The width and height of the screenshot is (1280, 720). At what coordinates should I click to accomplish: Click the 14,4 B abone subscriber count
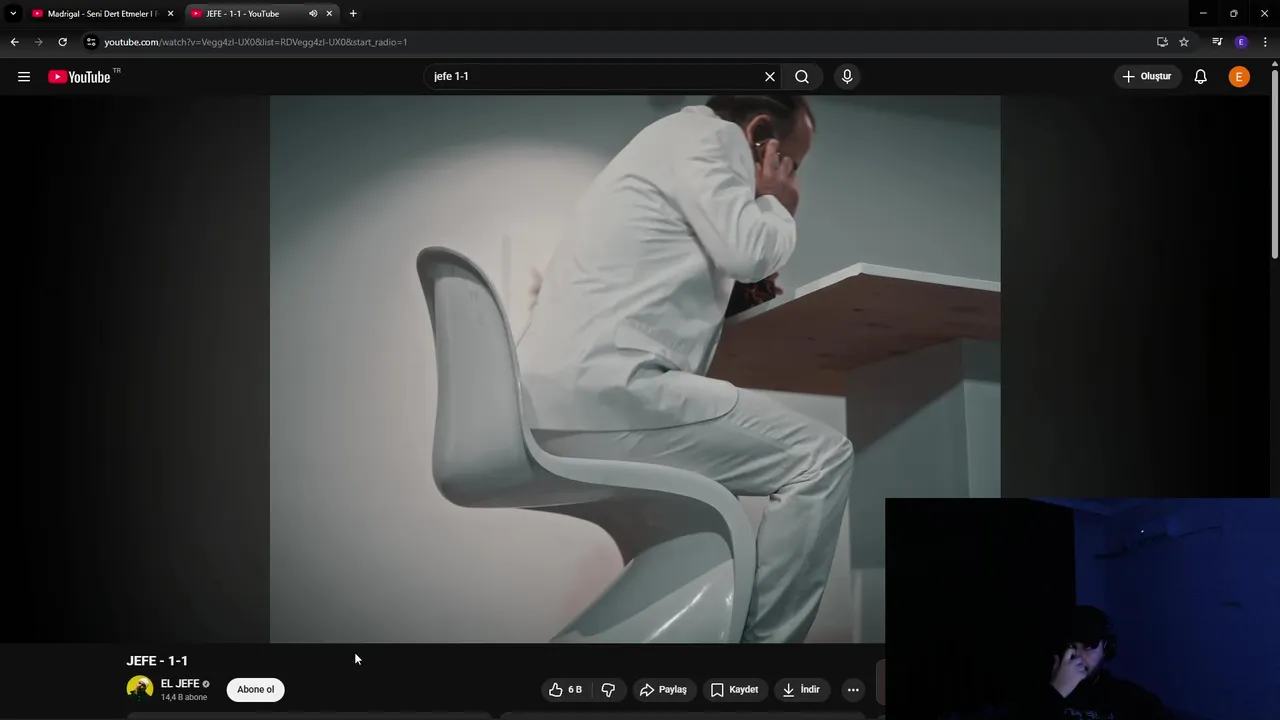click(184, 697)
